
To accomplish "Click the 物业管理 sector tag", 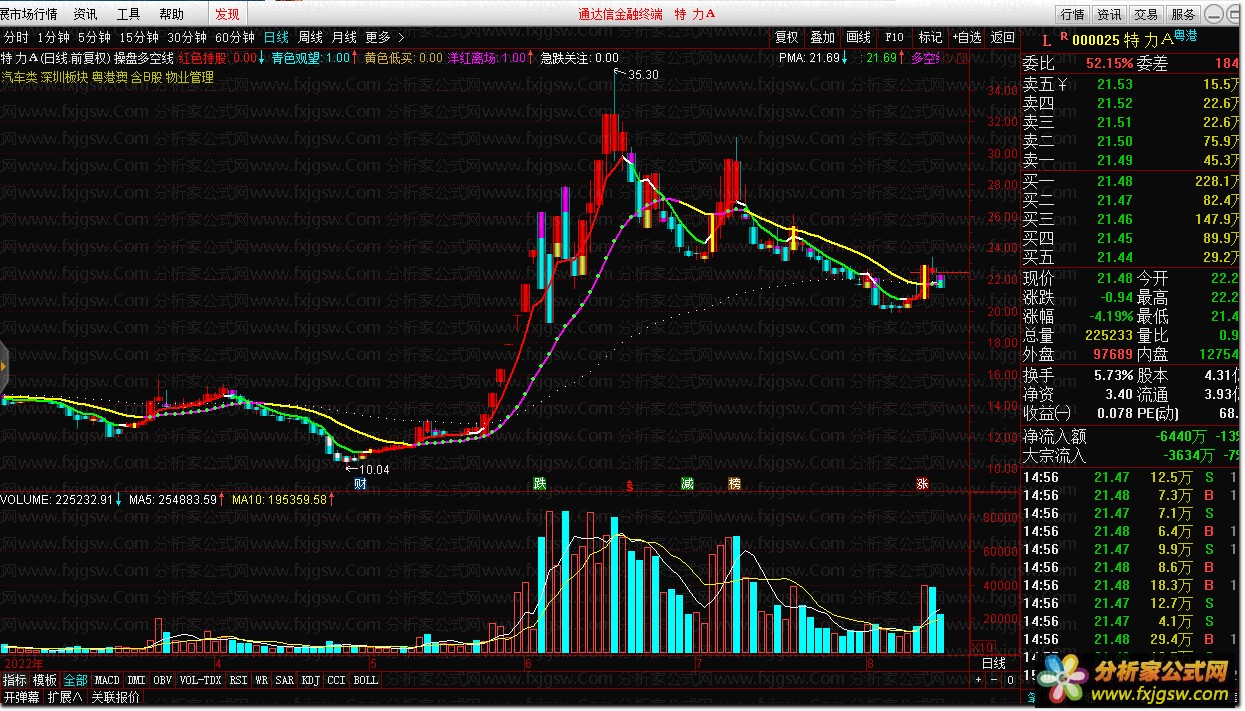I will click(190, 77).
